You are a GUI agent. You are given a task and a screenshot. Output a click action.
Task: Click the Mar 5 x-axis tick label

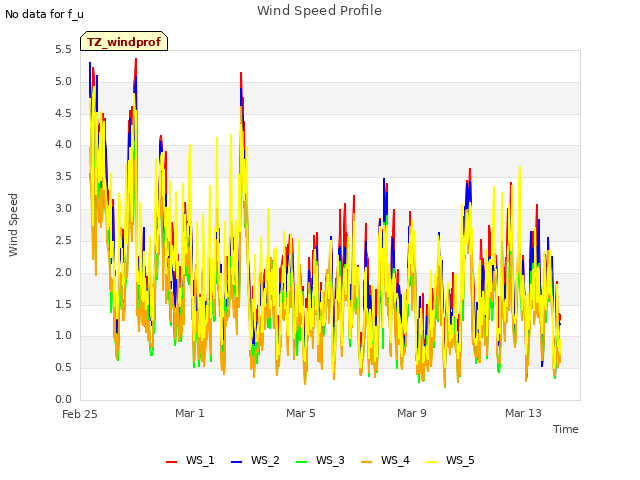coord(301,413)
